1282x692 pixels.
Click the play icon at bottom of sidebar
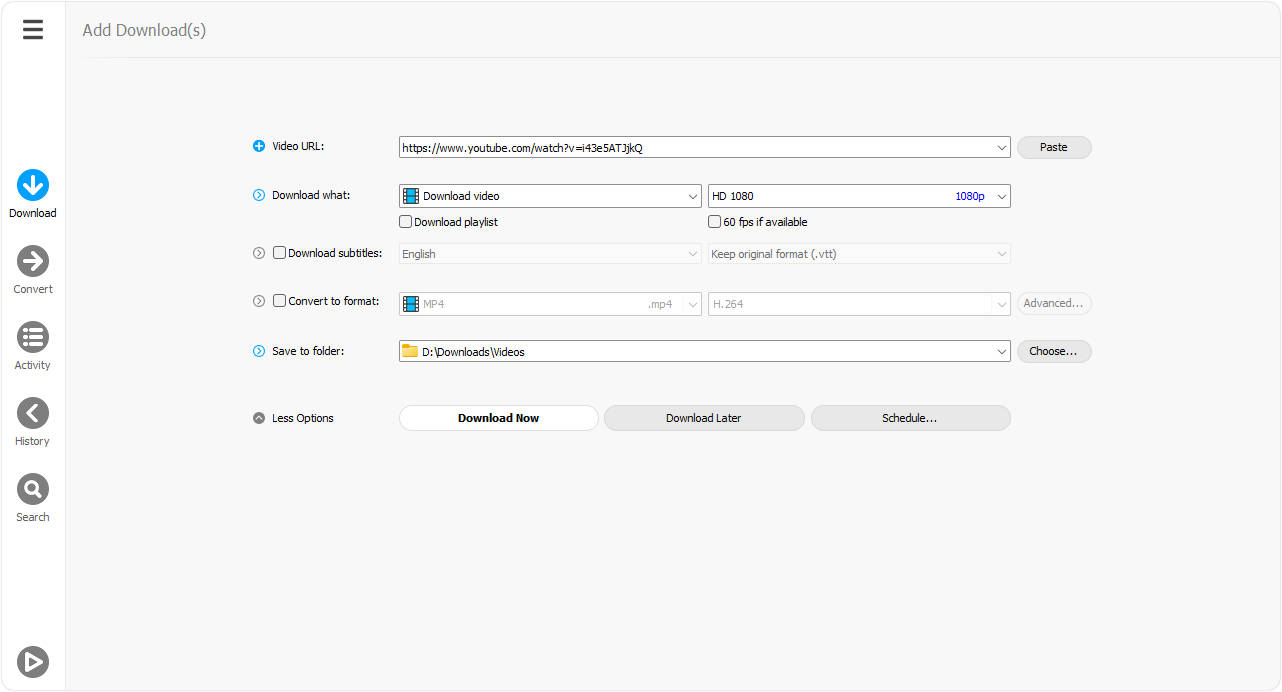(x=33, y=662)
